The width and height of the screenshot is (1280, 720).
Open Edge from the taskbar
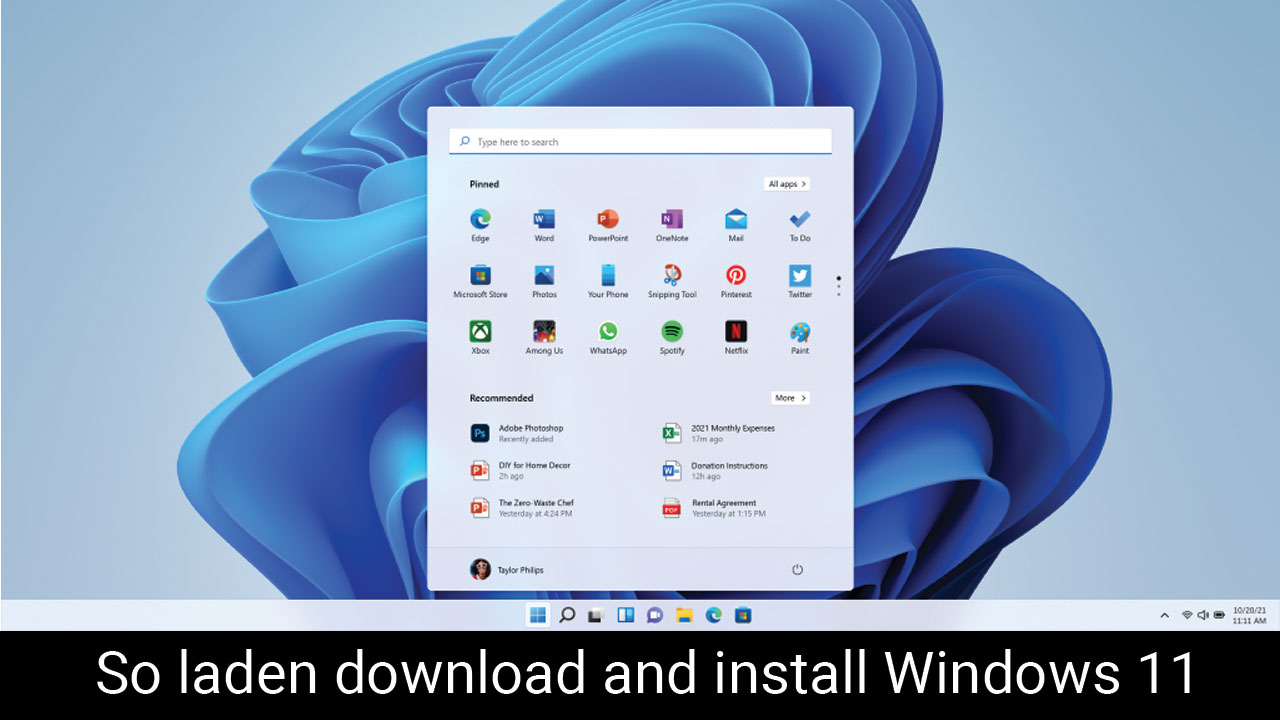pyautogui.click(x=713, y=615)
